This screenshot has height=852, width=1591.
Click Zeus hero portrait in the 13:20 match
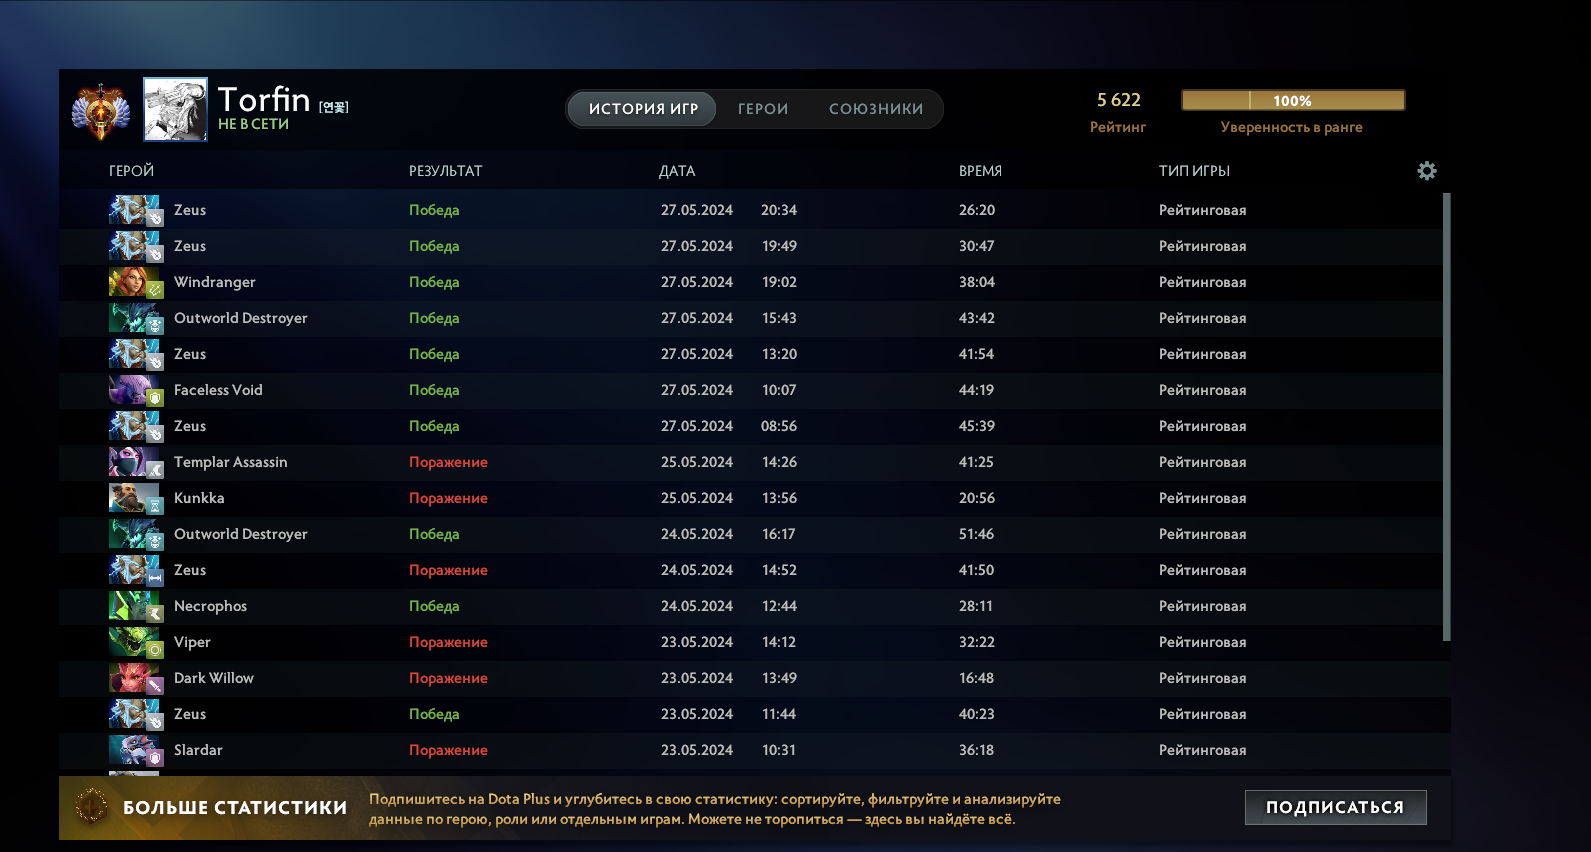(x=135, y=354)
